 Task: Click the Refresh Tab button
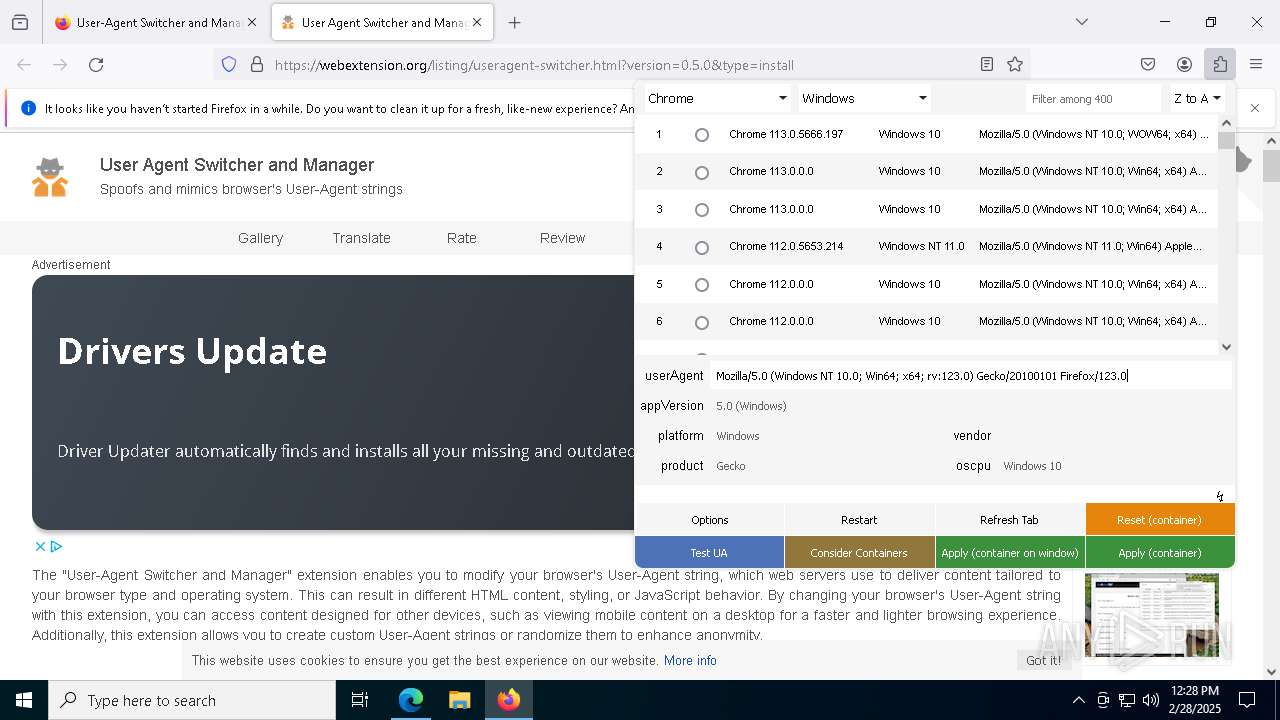1009,520
